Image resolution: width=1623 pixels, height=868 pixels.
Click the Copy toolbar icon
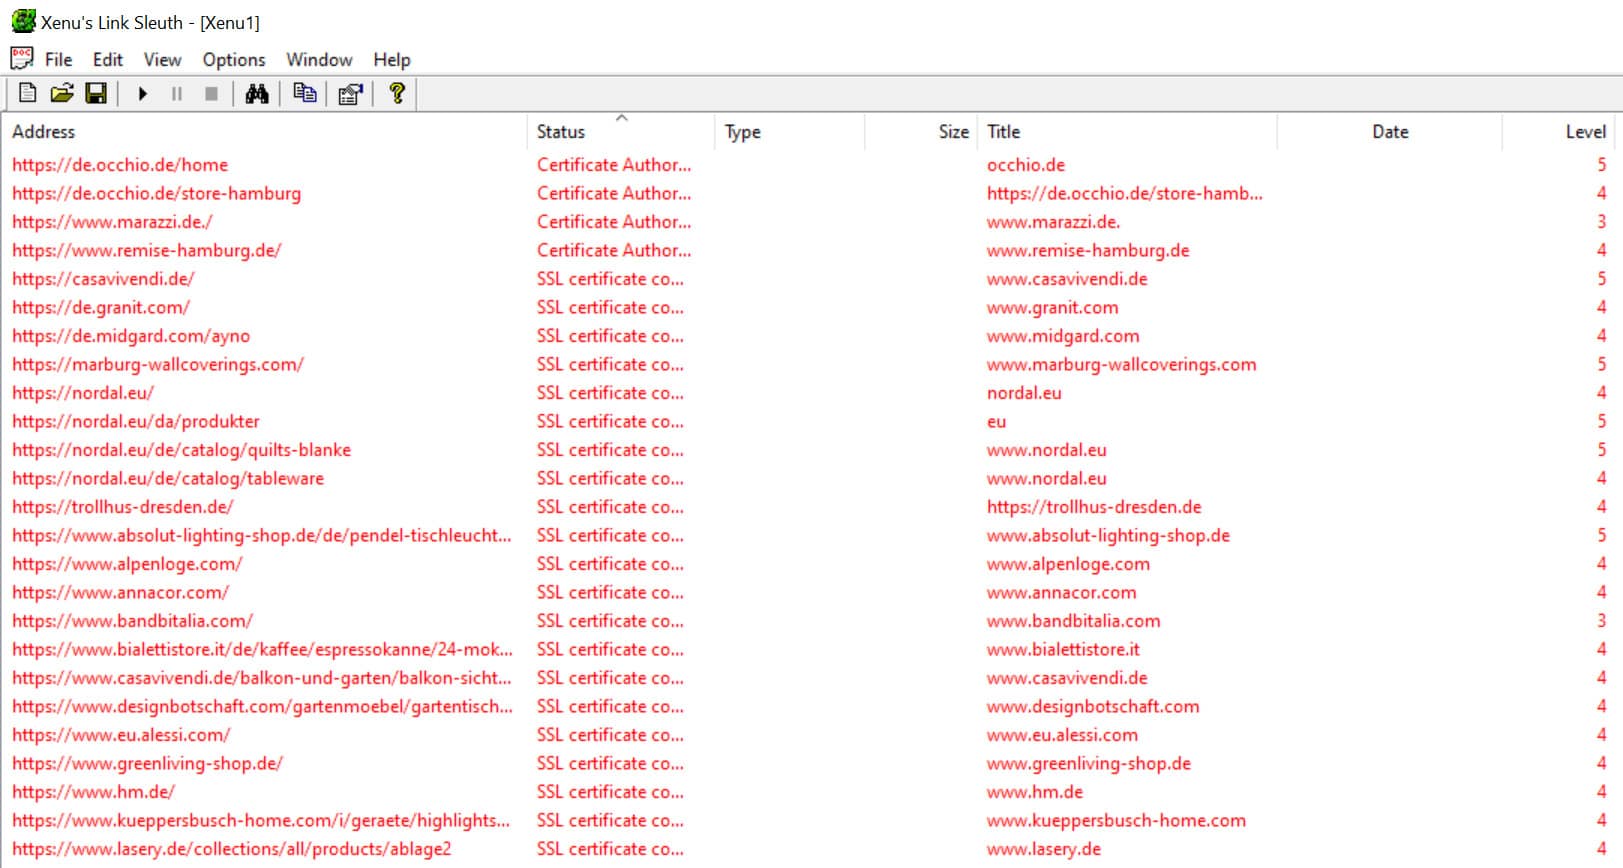coord(305,94)
